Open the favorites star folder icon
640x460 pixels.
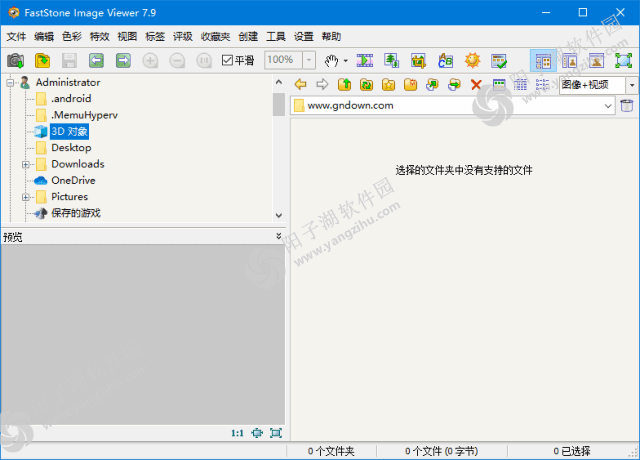pyautogui.click(x=389, y=84)
